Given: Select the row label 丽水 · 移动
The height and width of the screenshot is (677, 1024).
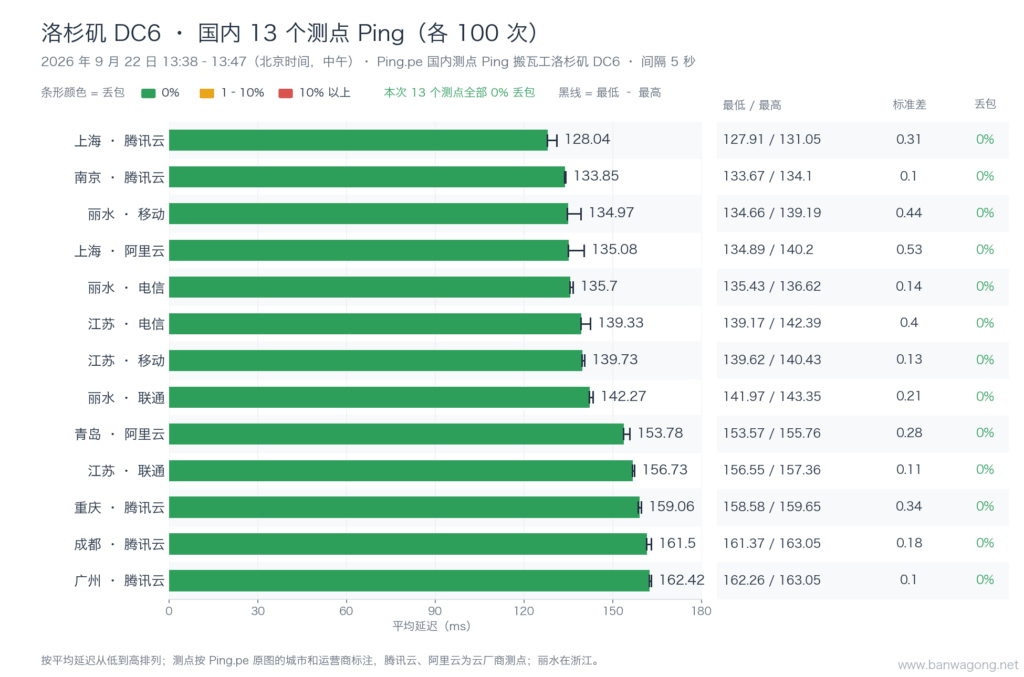Looking at the screenshot, I should pos(126,214).
